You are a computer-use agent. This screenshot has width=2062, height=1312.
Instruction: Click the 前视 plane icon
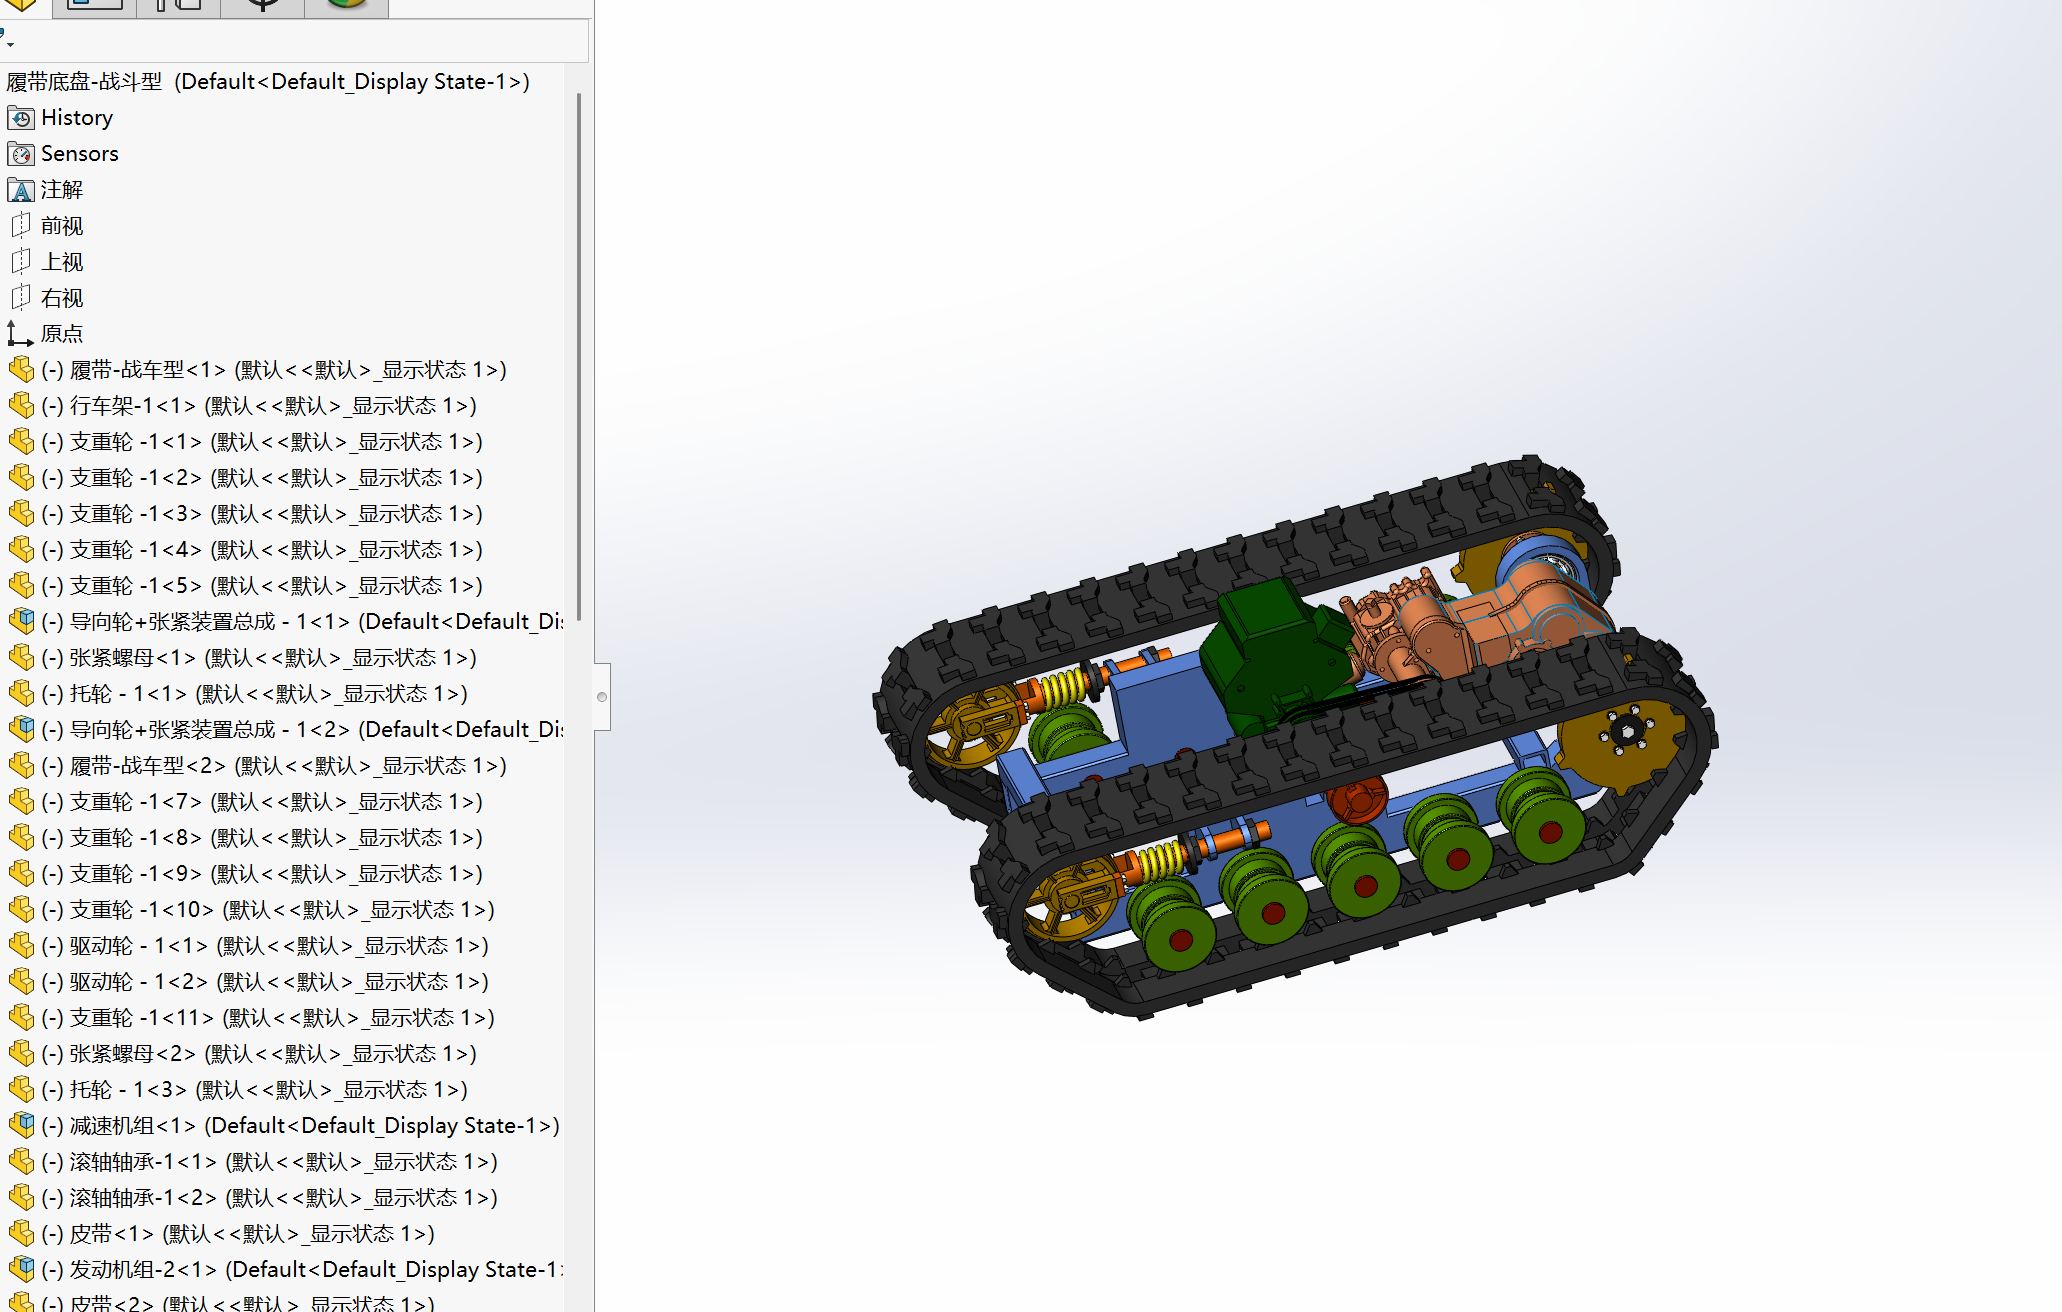(21, 226)
